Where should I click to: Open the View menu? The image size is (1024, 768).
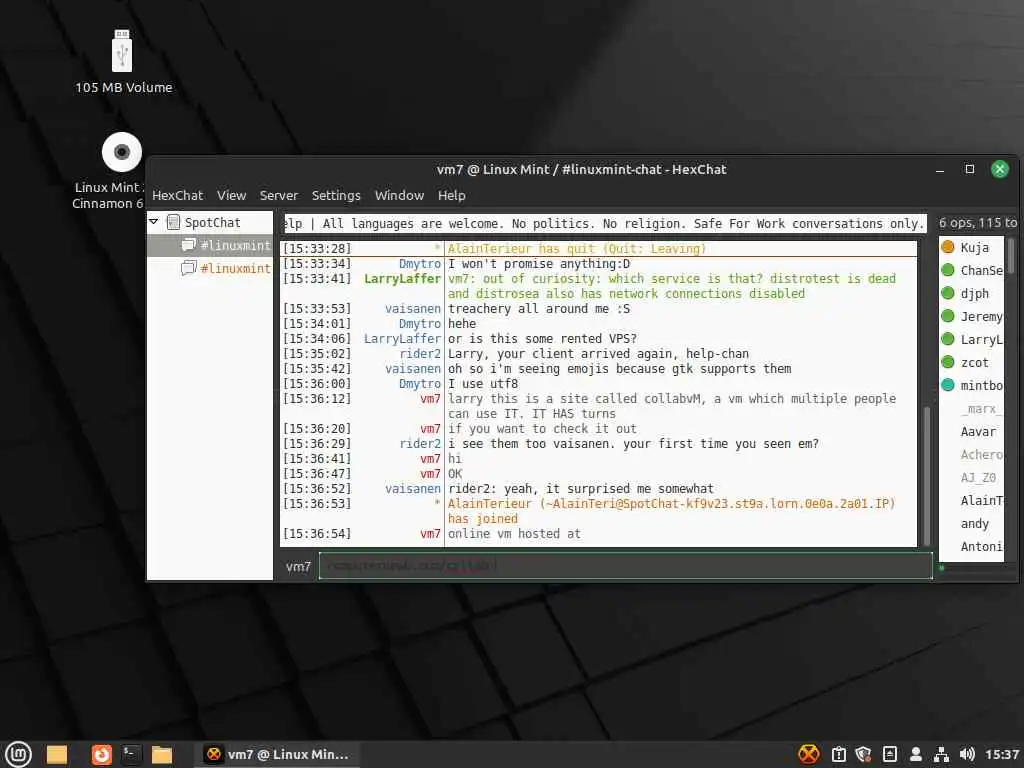[231, 195]
